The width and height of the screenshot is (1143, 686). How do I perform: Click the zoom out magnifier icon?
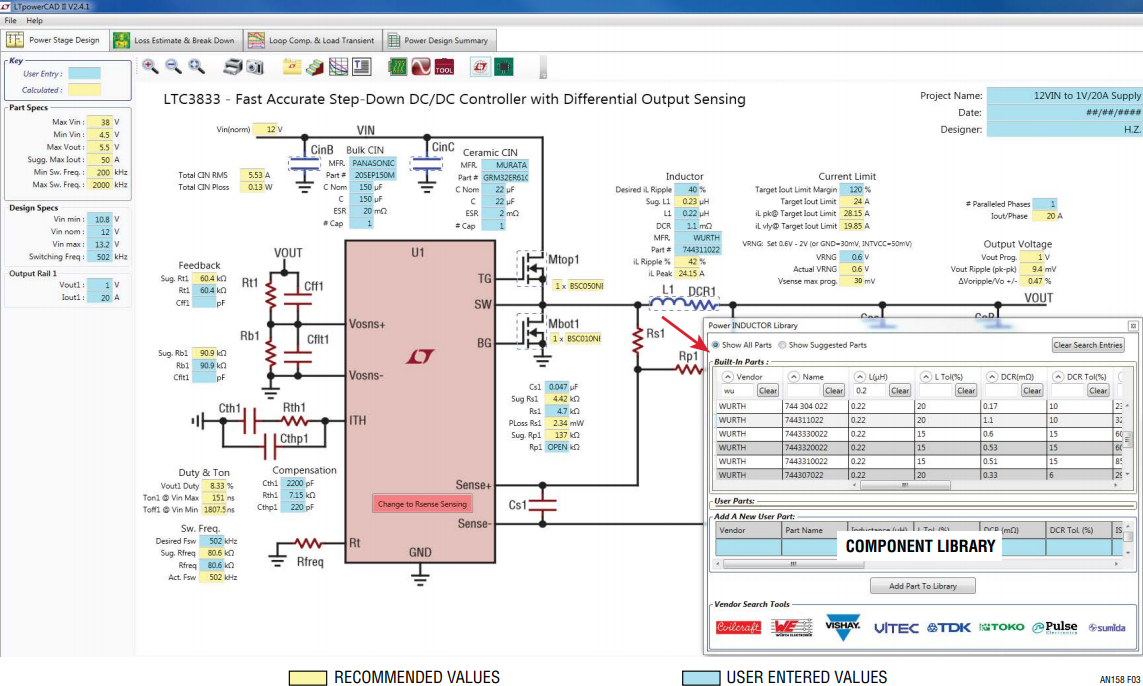pos(173,66)
